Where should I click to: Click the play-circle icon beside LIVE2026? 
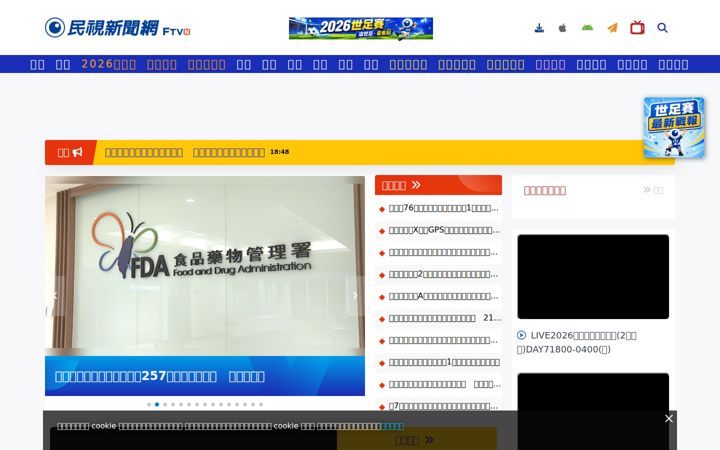pos(521,335)
